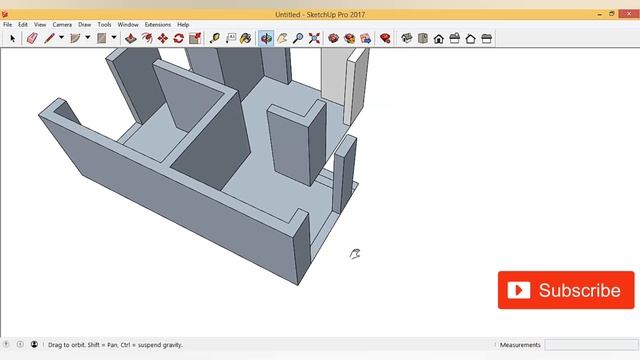Open the Extension Warehouse
Viewport: 640px width, 360px height.
(x=350, y=39)
